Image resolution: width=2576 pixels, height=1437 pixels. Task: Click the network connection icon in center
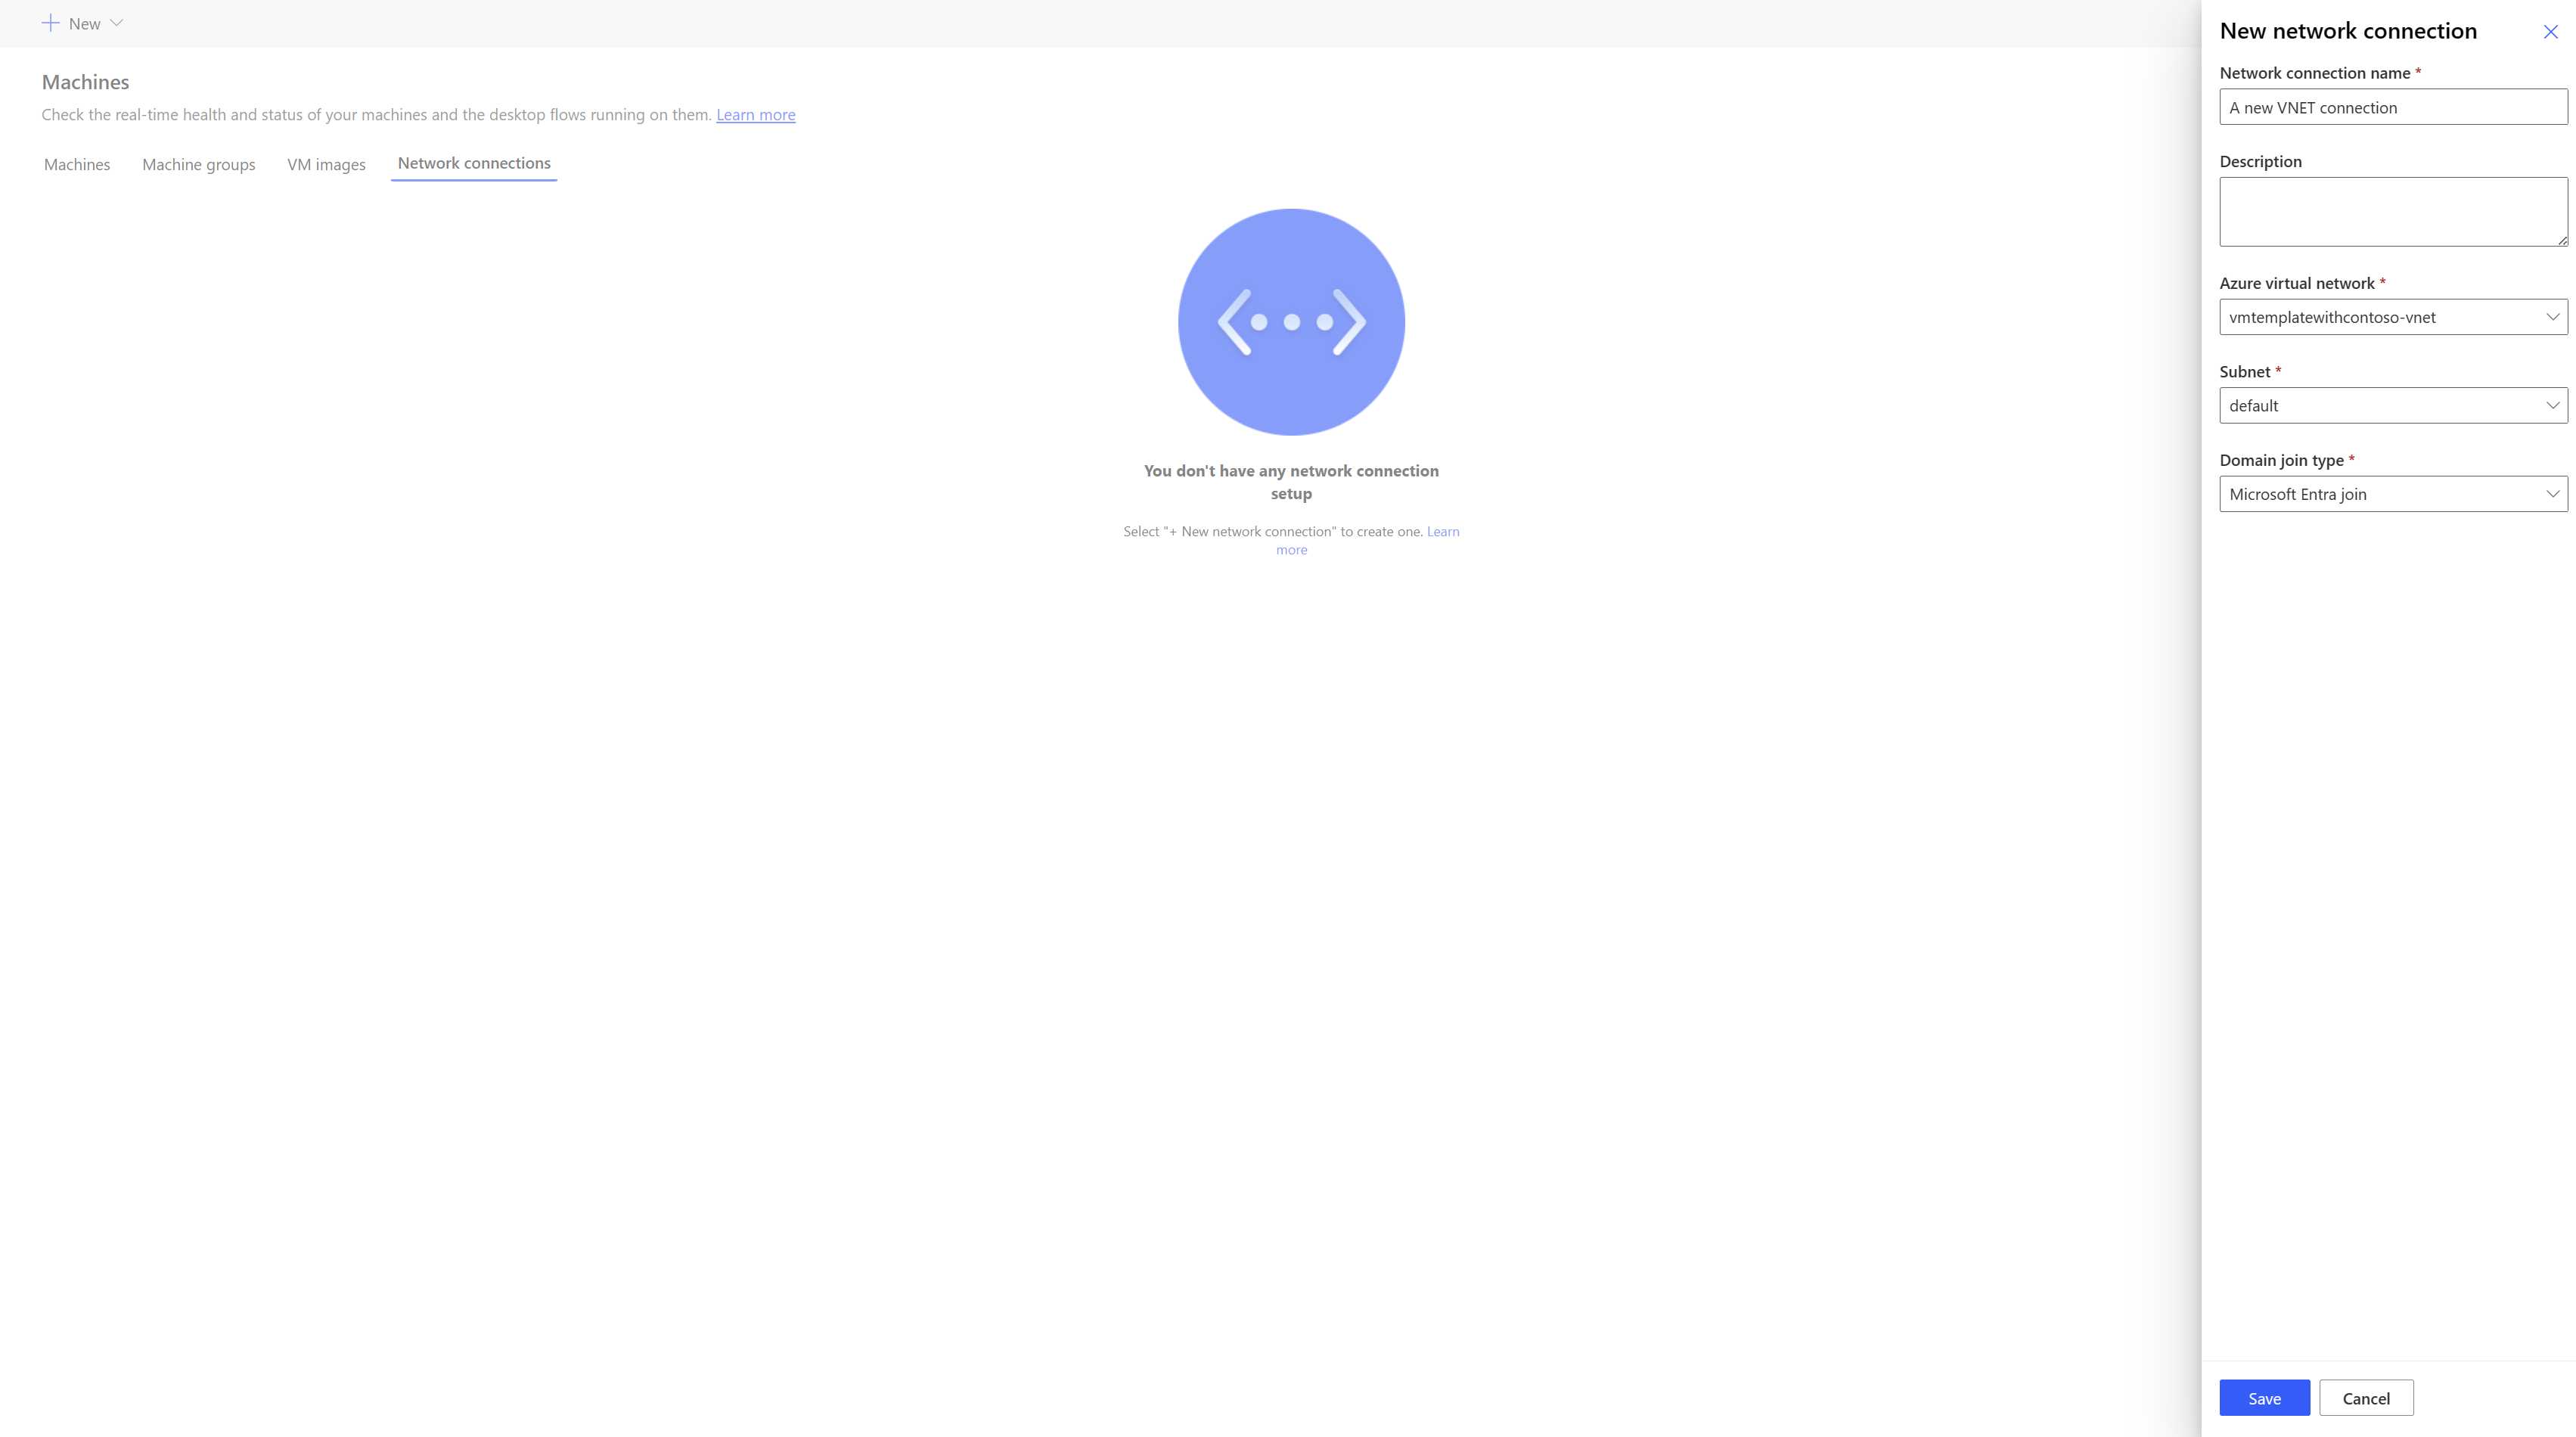(1292, 322)
